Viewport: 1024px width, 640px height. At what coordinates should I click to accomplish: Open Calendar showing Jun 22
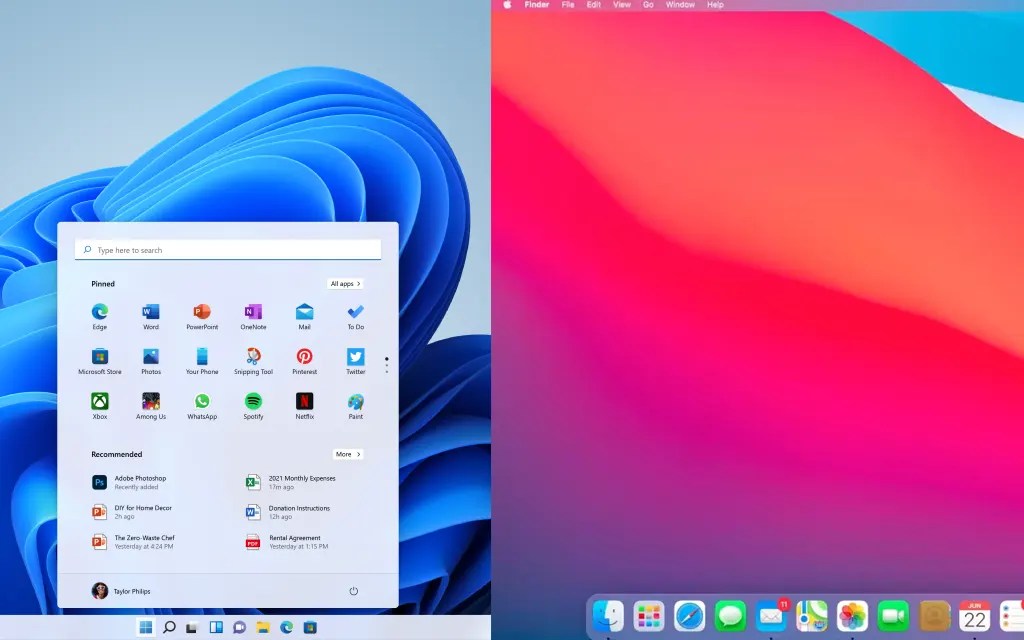pos(975,616)
